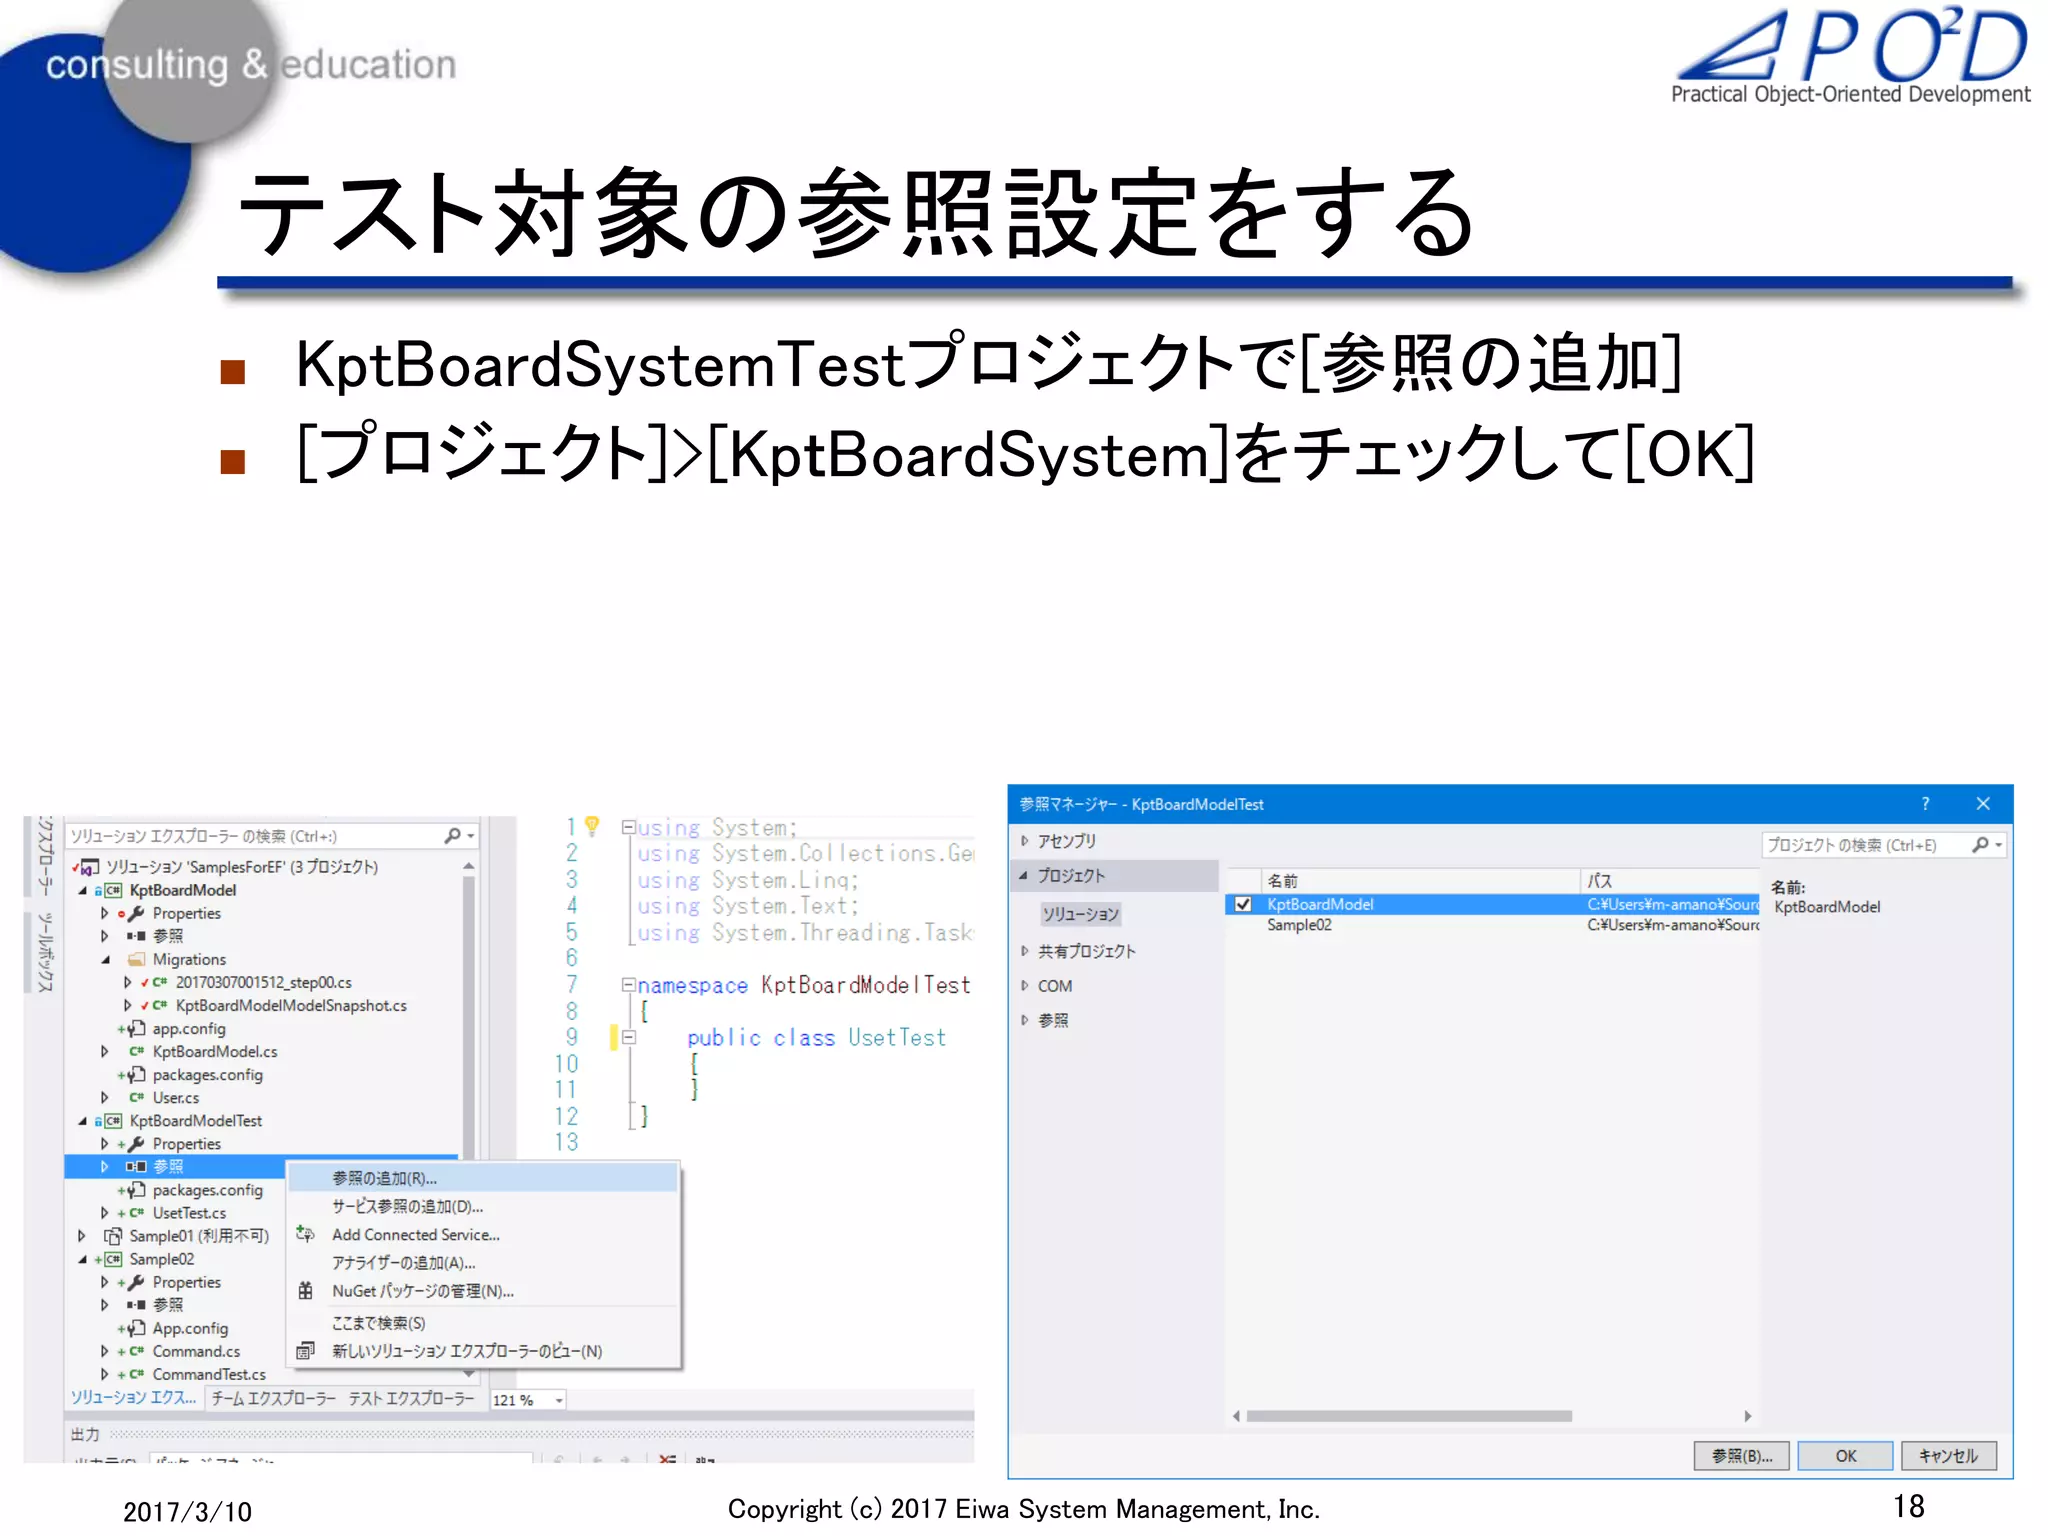This screenshot has height=1536, width=2048.
Task: Click the Add Connected Service icon
Action: point(306,1235)
